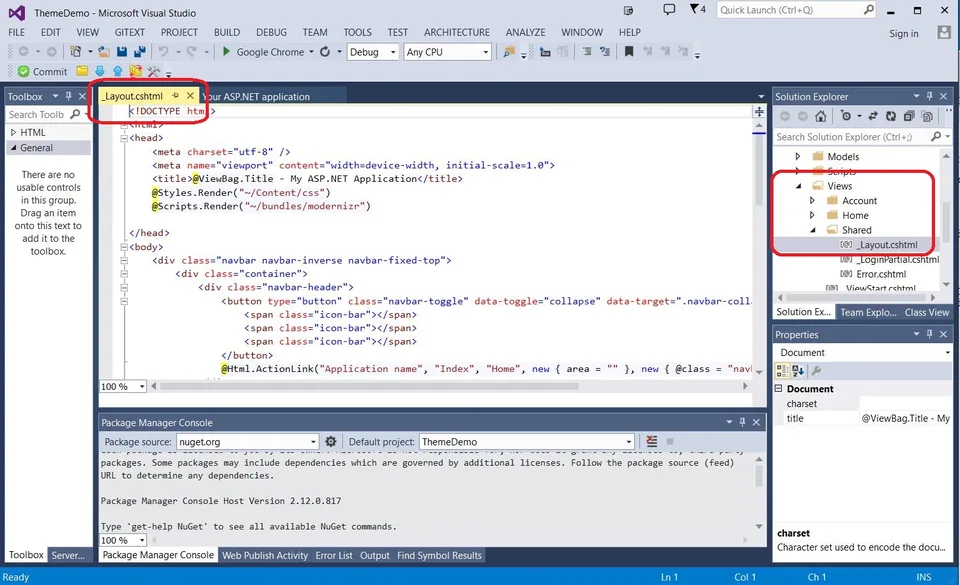This screenshot has height=585, width=960.
Task: Click the Package Manager Console settings gear
Action: tap(331, 442)
